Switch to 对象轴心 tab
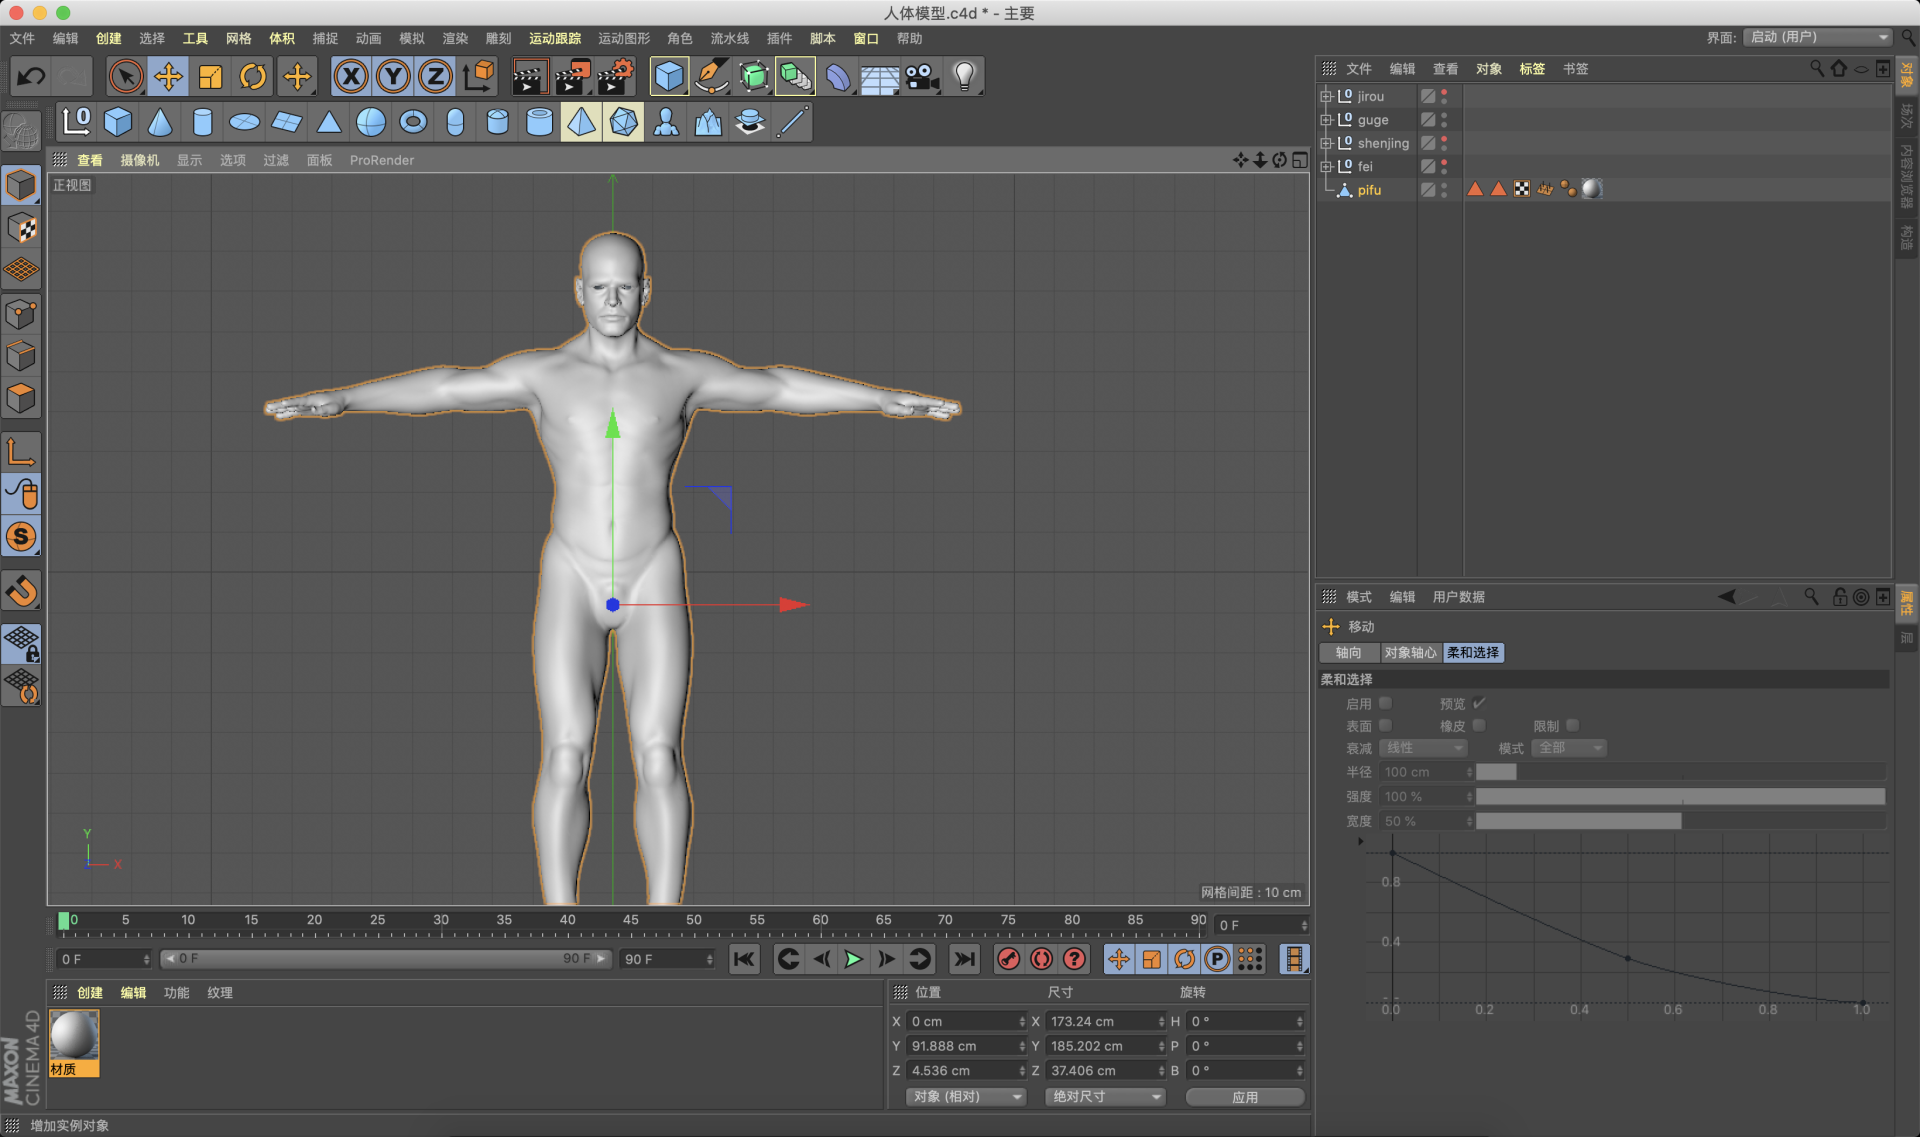The image size is (1920, 1137). (x=1411, y=652)
